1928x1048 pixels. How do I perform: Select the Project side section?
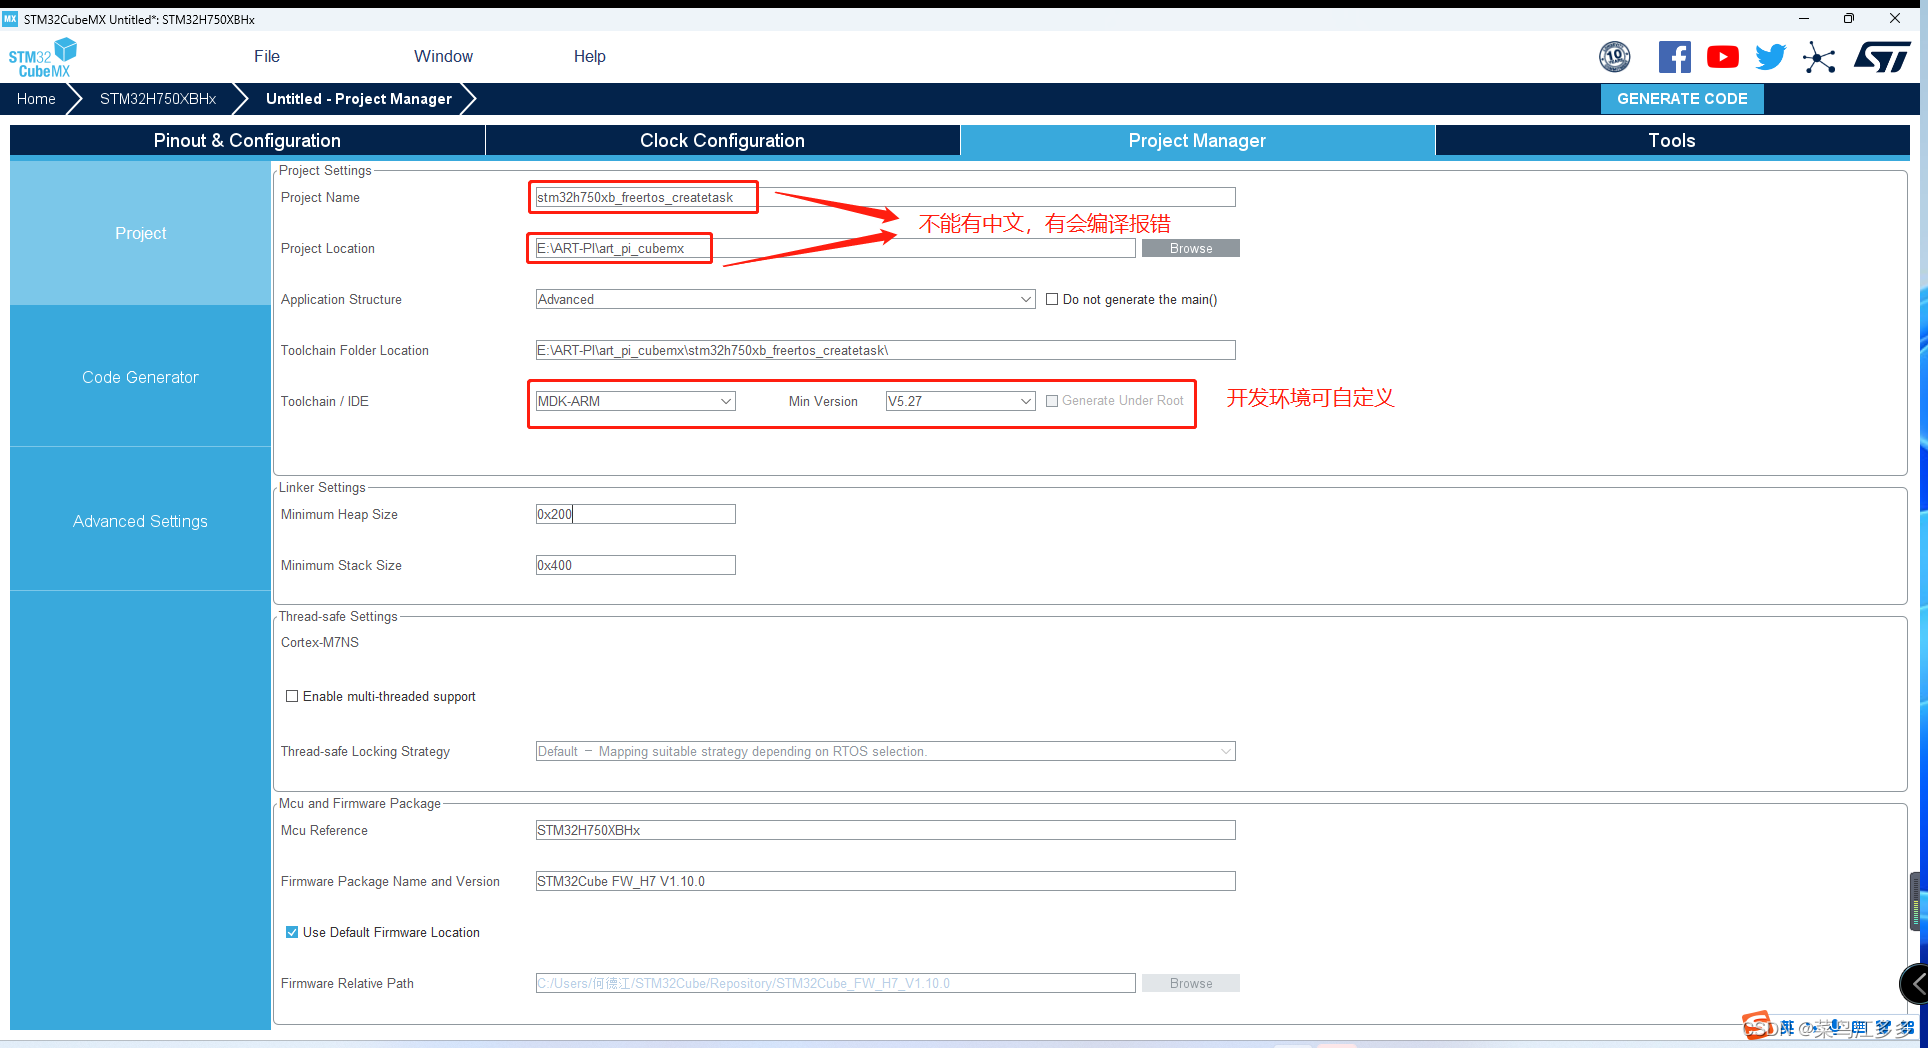pos(140,233)
